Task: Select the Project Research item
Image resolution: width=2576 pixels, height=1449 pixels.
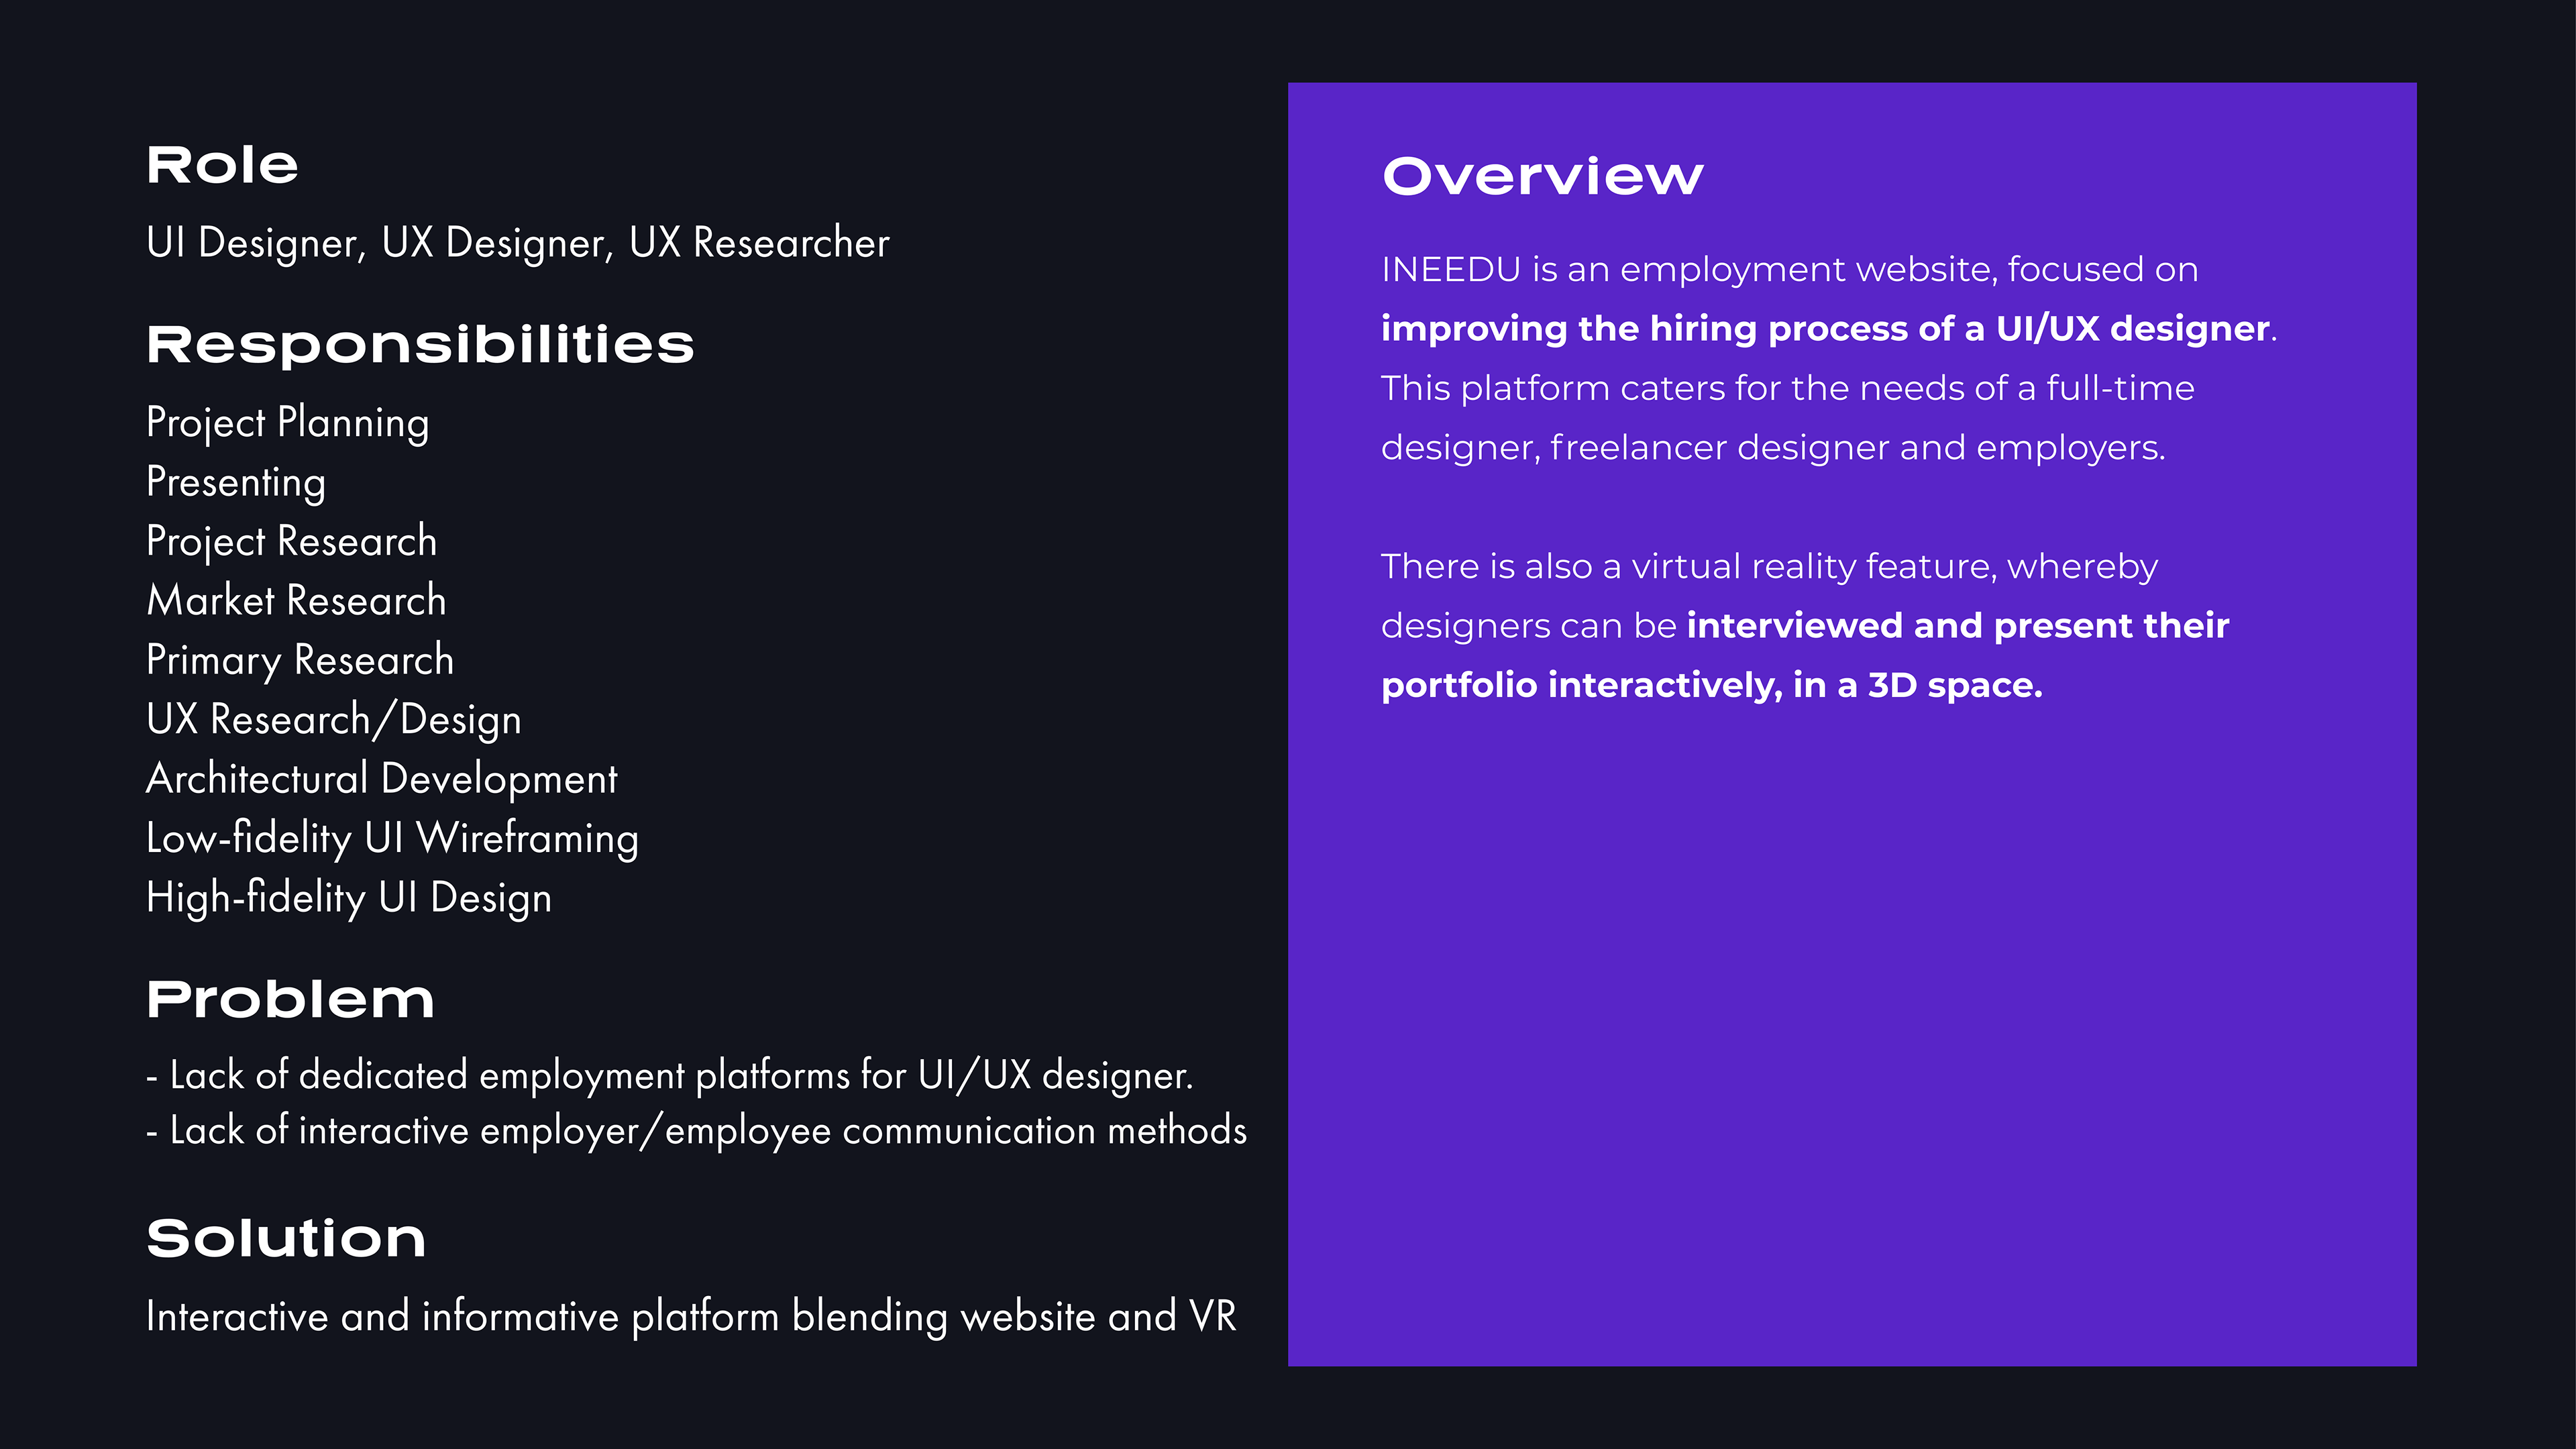Action: click(x=291, y=541)
